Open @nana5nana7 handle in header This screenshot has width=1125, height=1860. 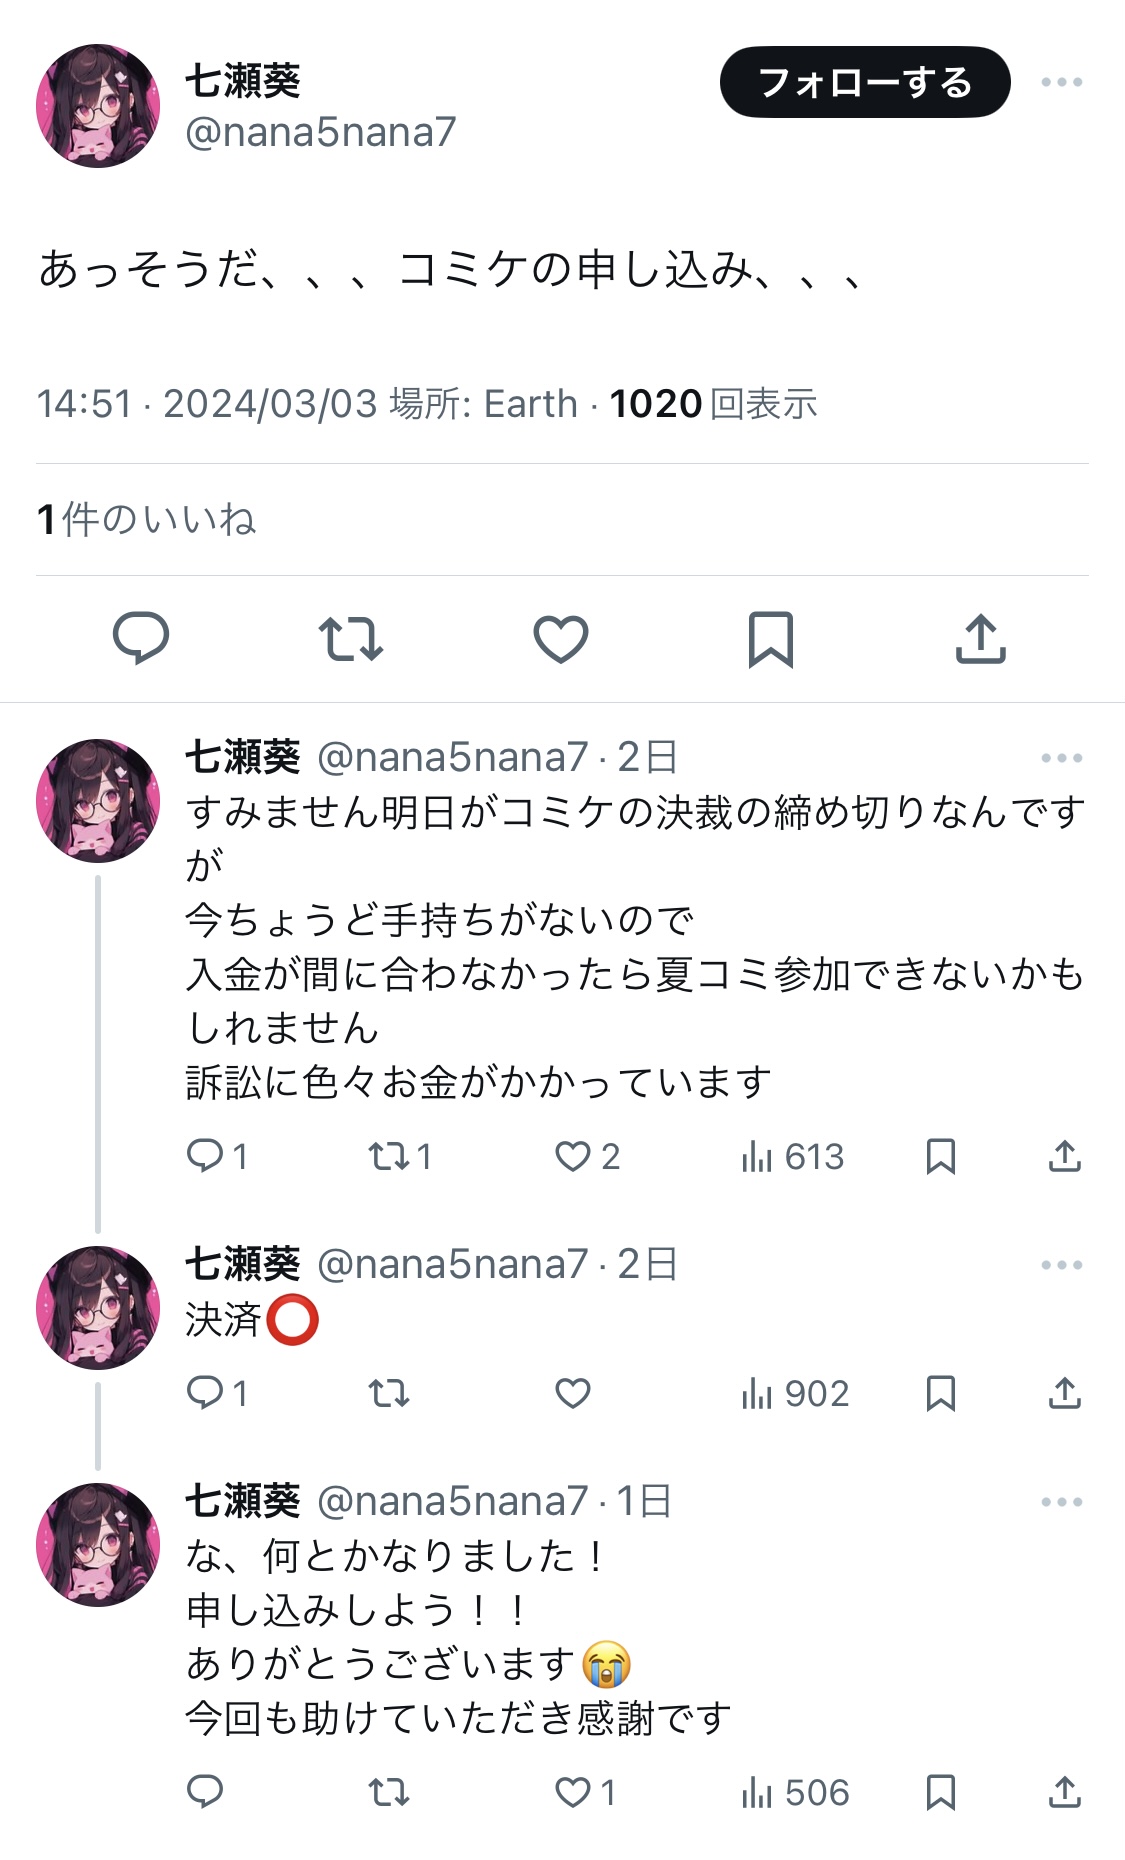[x=320, y=132]
